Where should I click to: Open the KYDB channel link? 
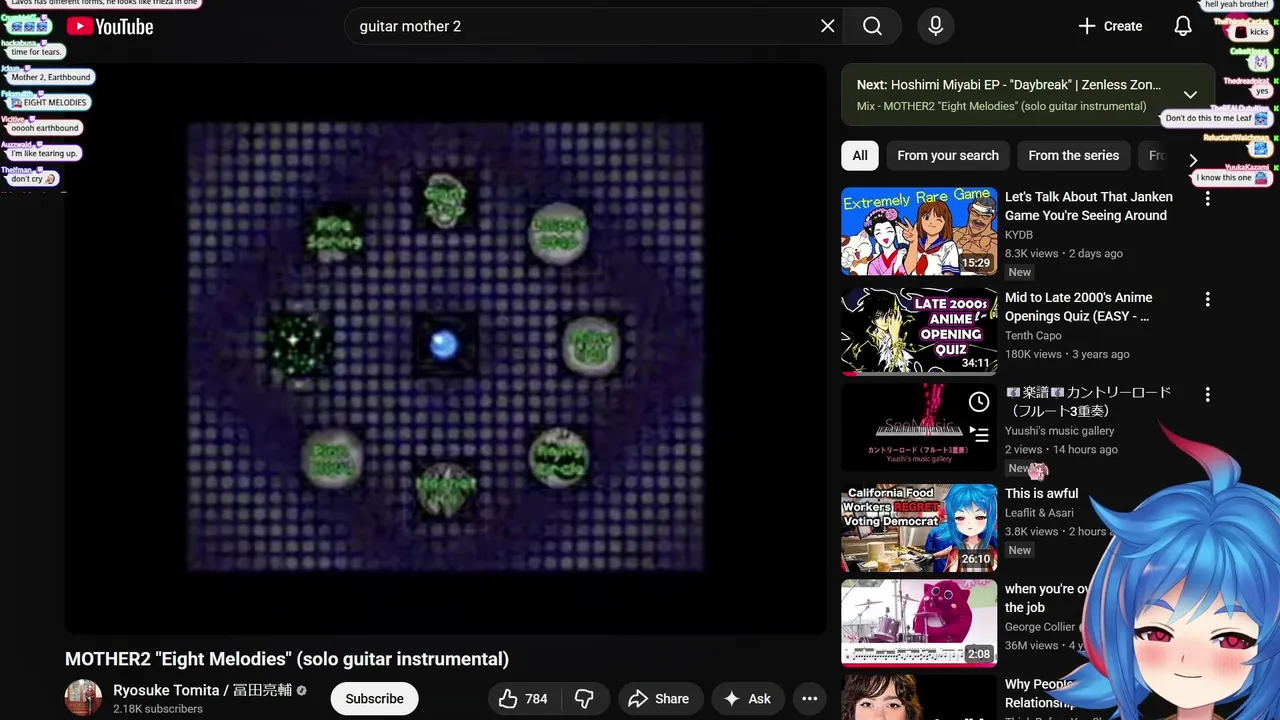[x=1019, y=235]
